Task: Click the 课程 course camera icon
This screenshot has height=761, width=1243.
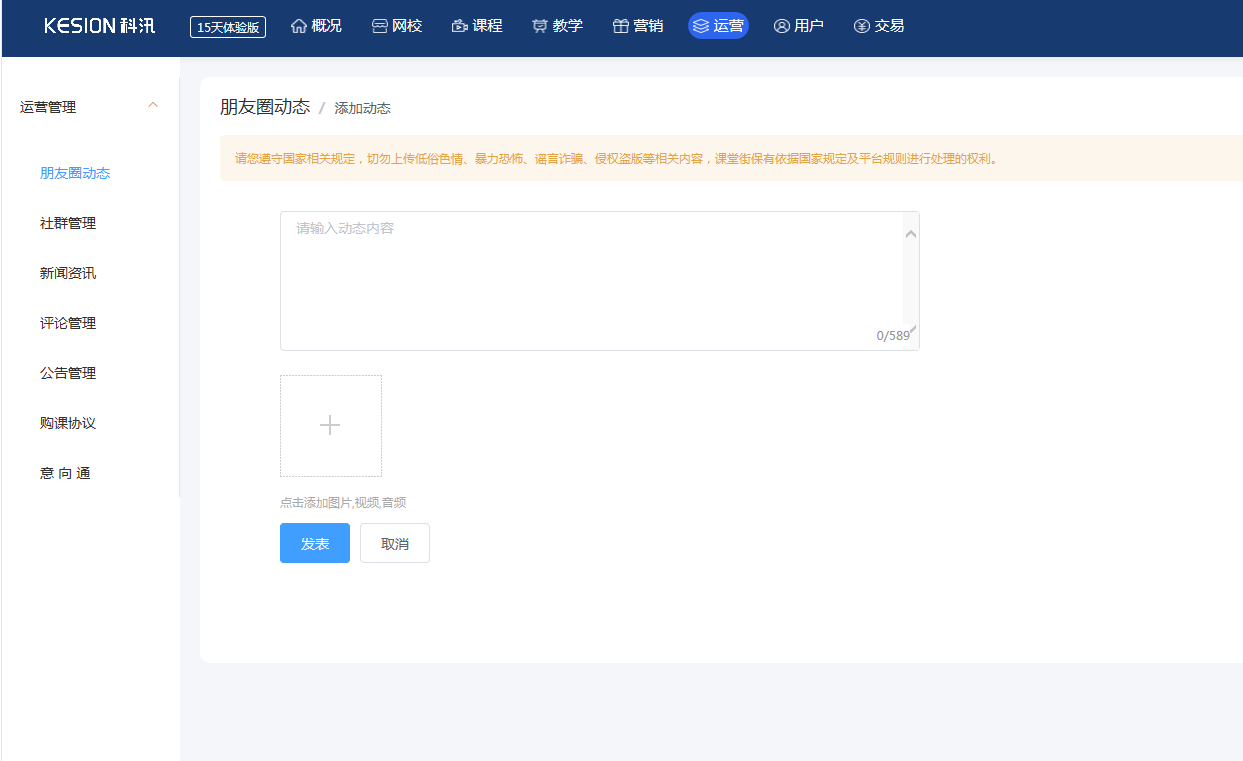Action: tap(460, 26)
